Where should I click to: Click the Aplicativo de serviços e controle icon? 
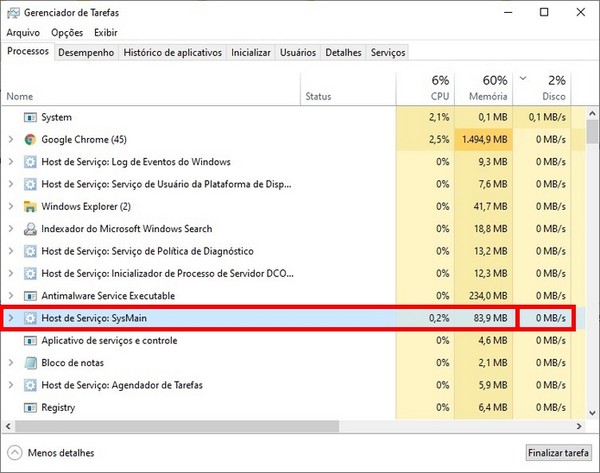[30, 341]
